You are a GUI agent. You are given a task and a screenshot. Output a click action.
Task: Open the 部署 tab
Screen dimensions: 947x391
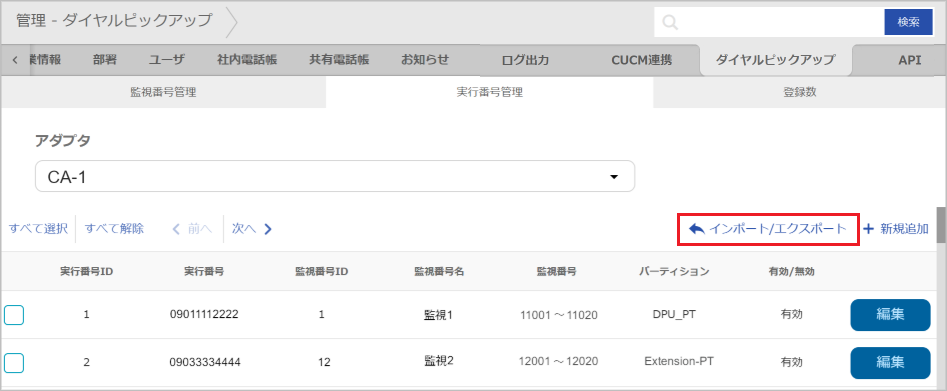[x=104, y=60]
